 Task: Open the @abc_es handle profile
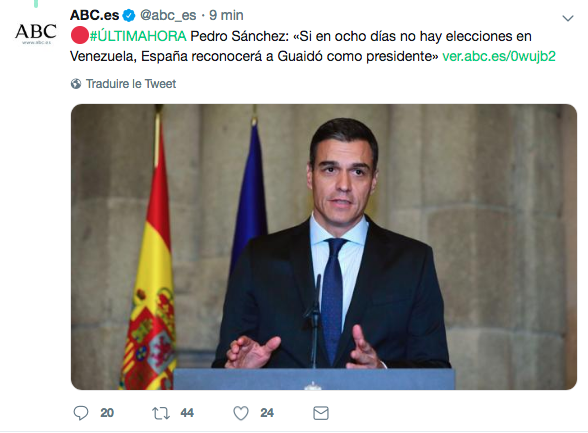tap(168, 16)
